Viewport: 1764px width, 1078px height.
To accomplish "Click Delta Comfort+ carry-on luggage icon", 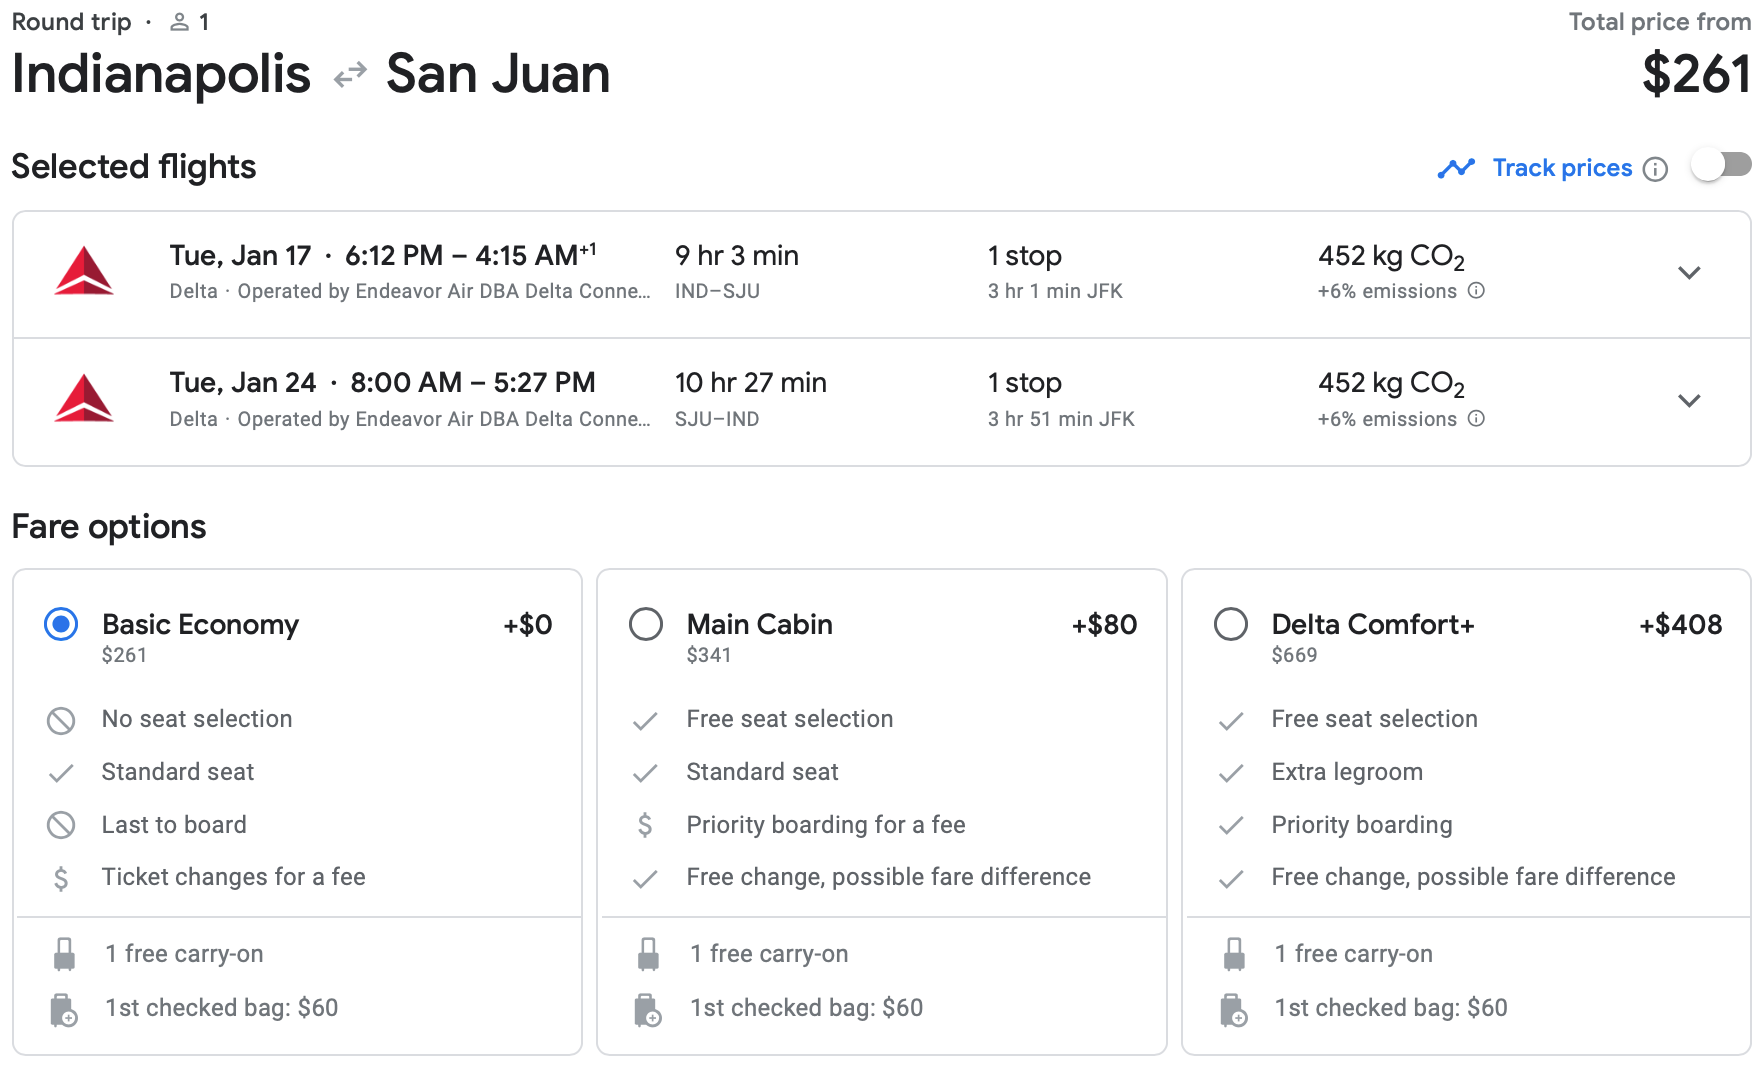I will click(x=1234, y=954).
